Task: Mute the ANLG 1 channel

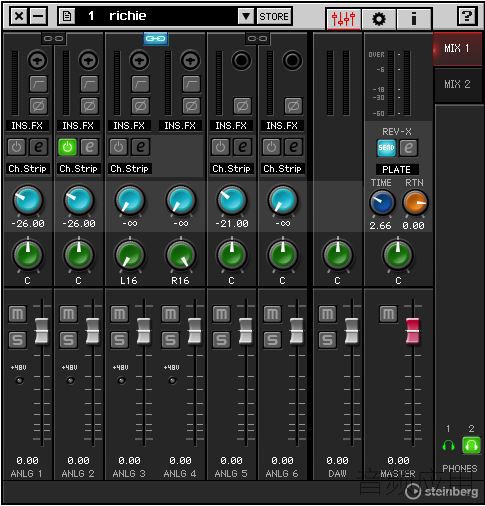Action: click(17, 314)
